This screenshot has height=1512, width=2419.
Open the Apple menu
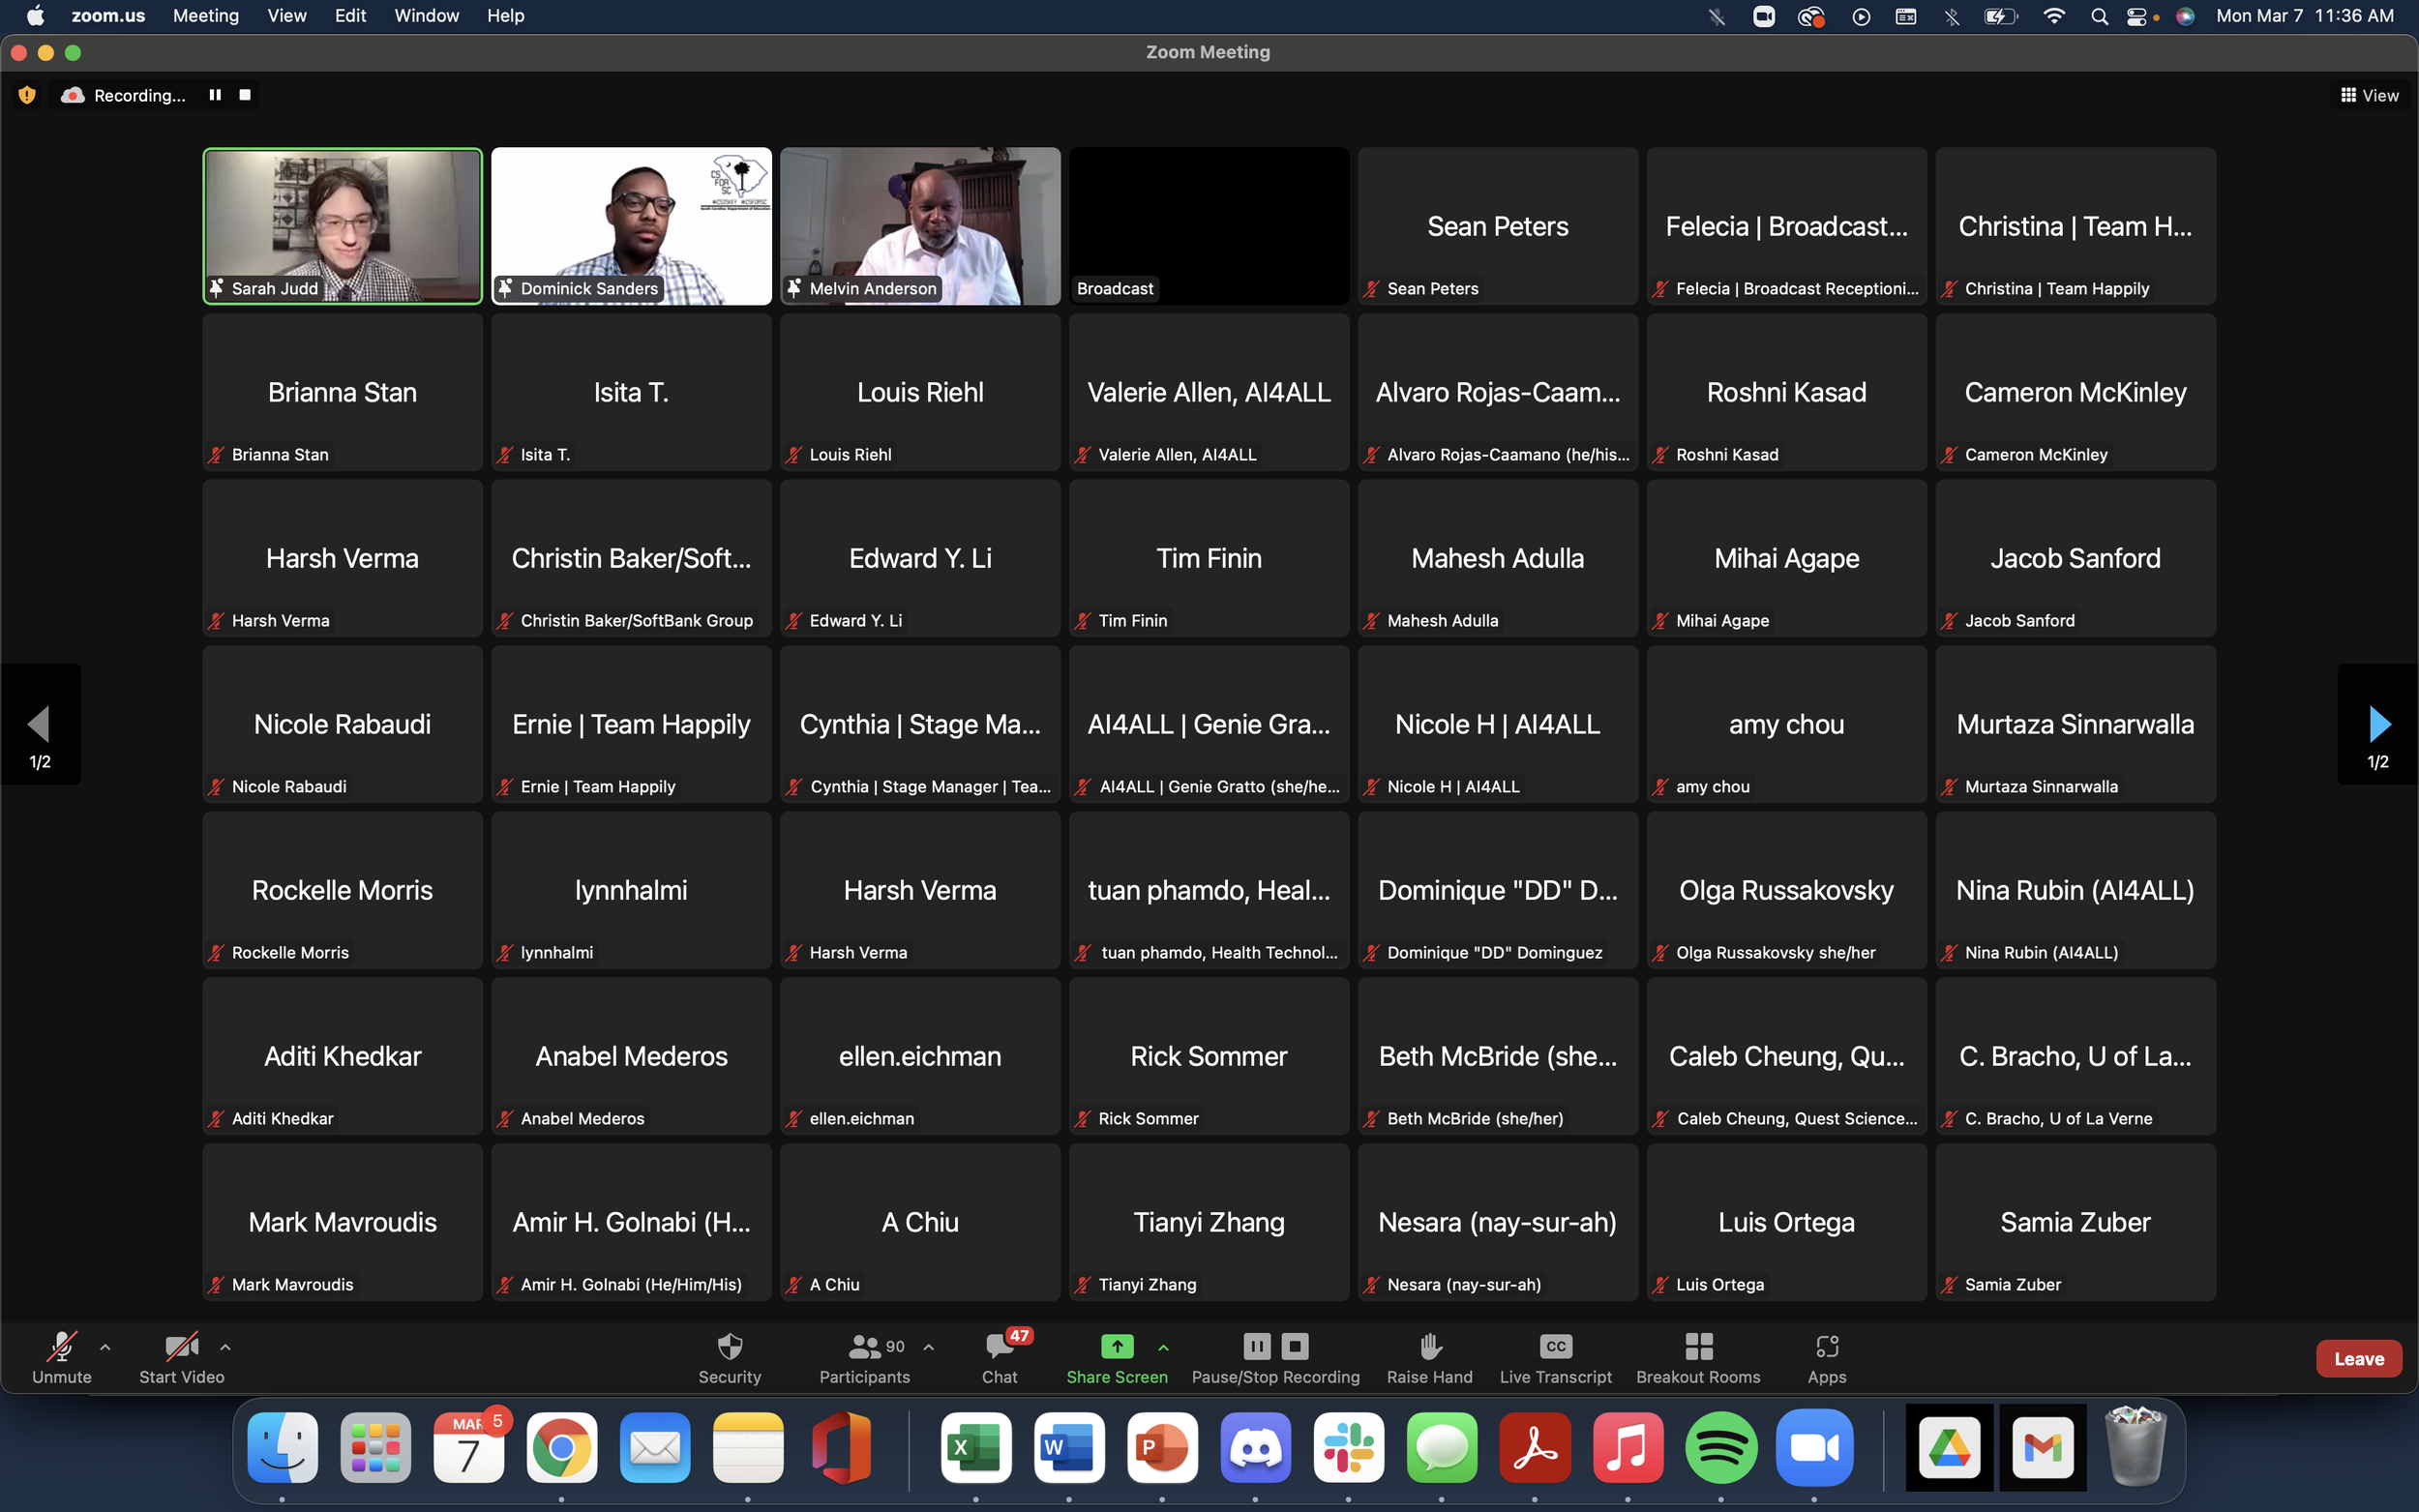click(x=35, y=16)
